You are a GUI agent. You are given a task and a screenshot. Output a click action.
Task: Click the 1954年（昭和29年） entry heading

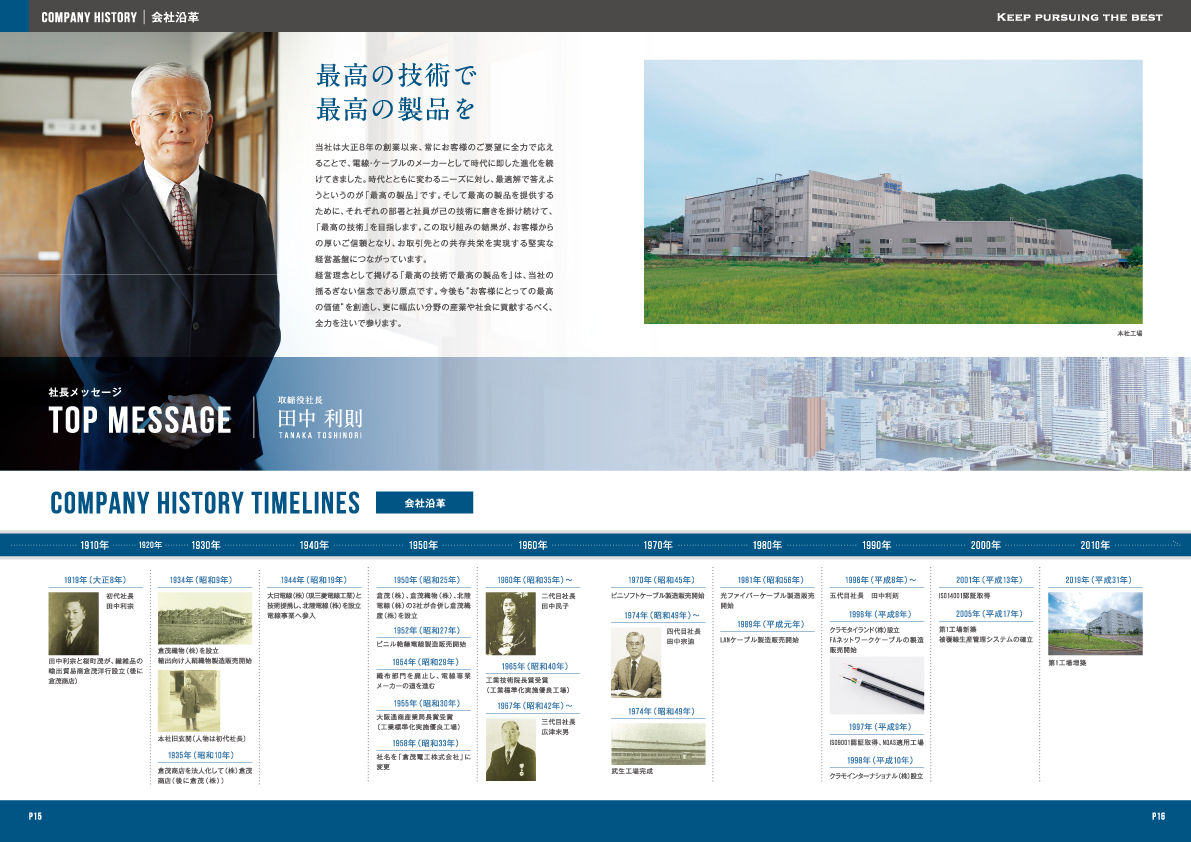coord(425,663)
